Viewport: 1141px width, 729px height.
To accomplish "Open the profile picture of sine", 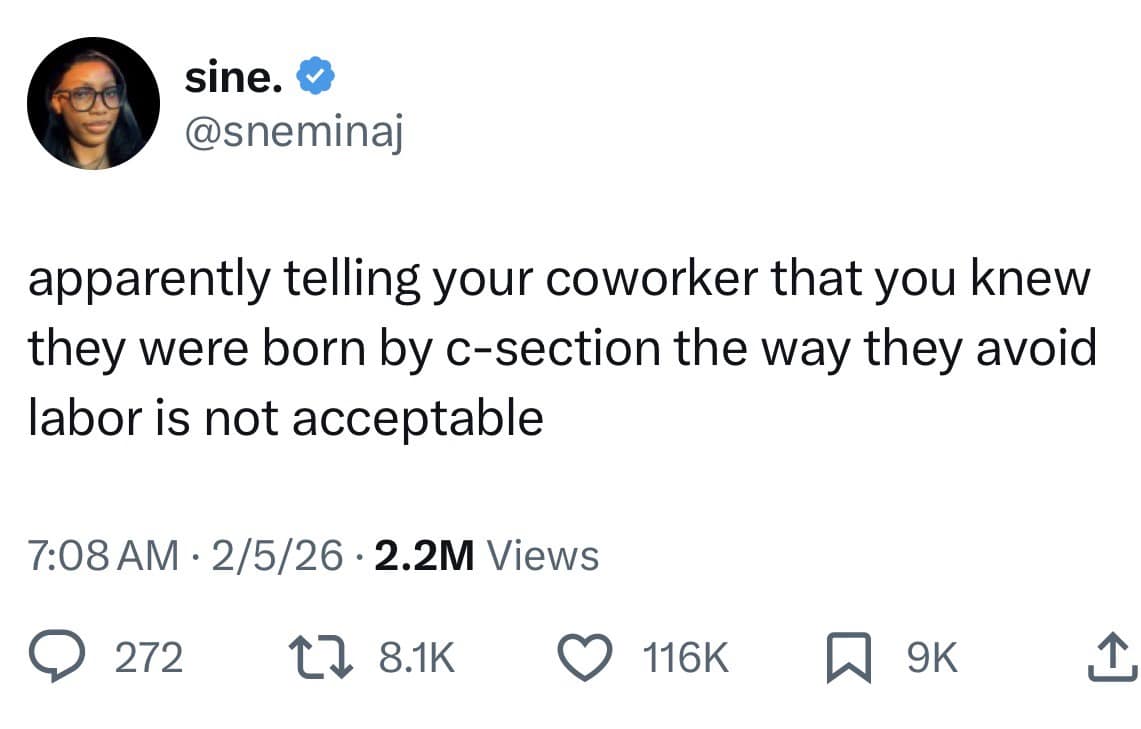I will click(93, 103).
